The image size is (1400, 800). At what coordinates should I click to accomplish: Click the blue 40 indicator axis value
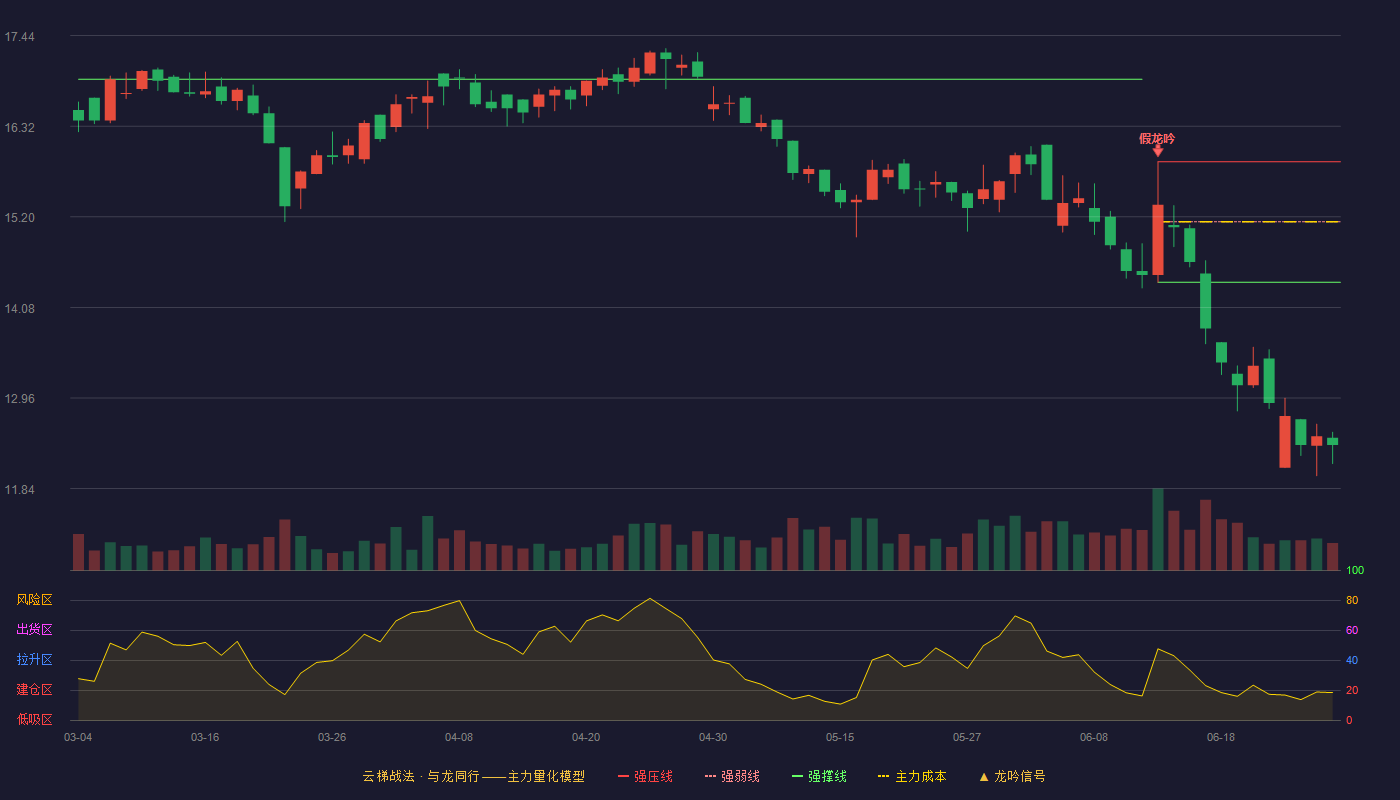click(1352, 660)
